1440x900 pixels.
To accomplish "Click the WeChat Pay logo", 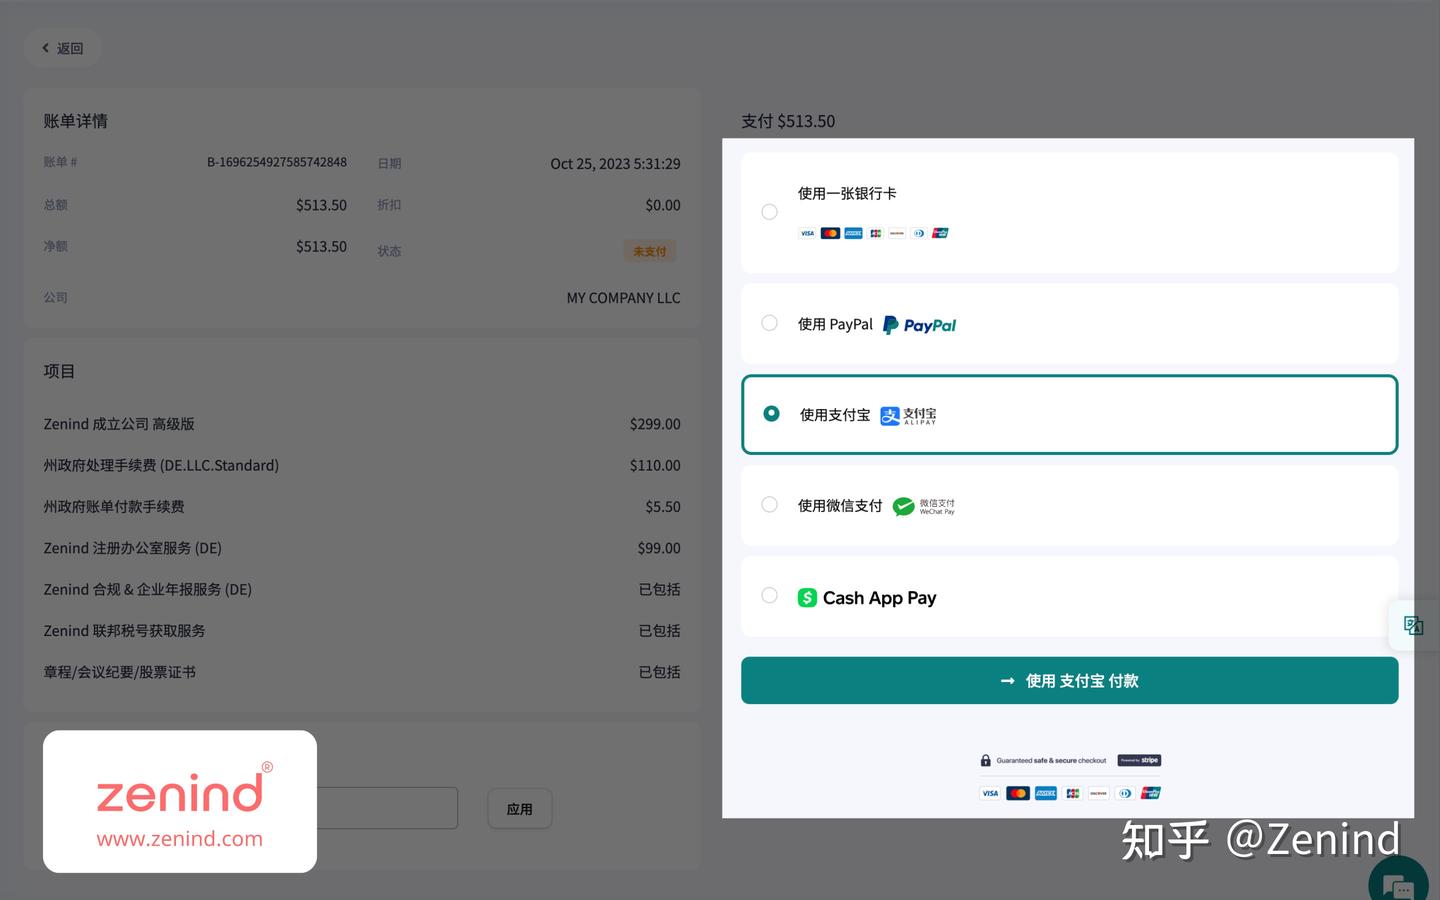I will tap(923, 506).
